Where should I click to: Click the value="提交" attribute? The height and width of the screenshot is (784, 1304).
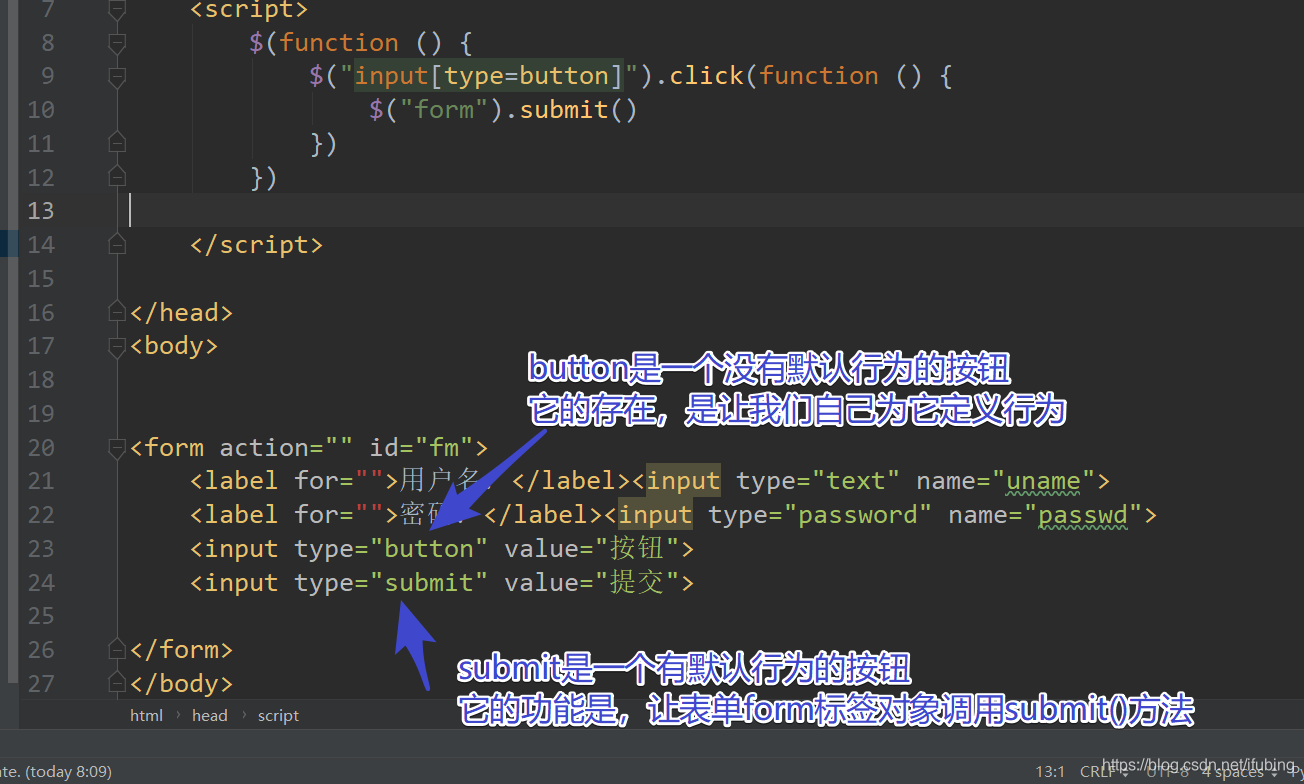pos(592,583)
